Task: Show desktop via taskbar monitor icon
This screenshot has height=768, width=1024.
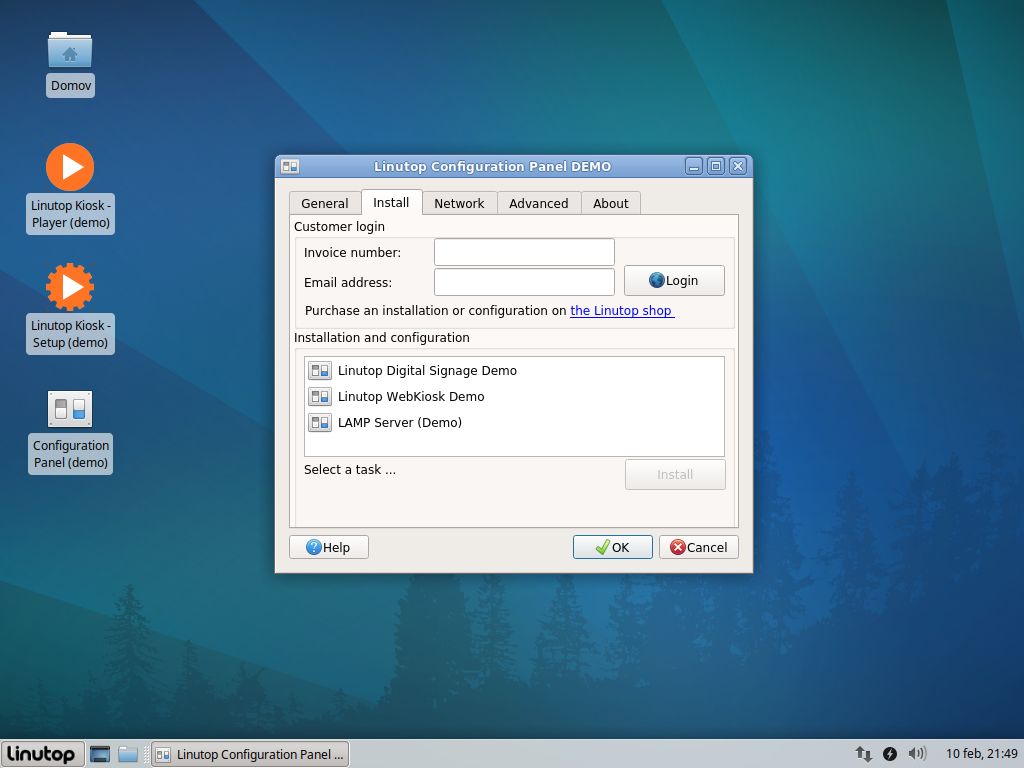Action: (100, 754)
